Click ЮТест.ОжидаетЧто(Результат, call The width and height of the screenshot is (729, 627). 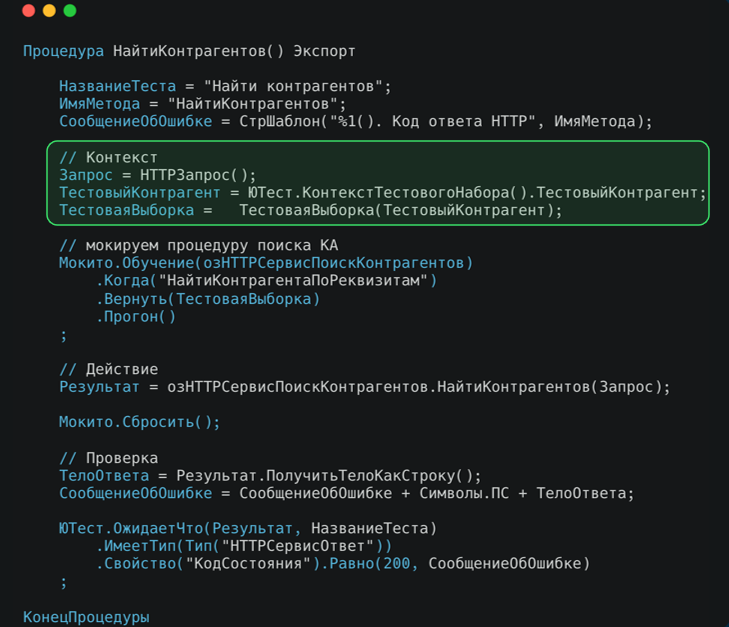click(180, 528)
